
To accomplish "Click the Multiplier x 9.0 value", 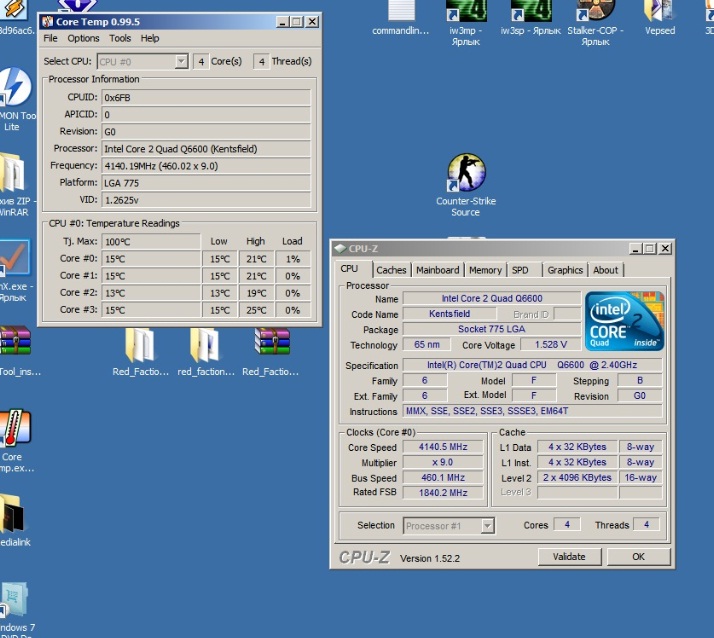I will point(443,462).
